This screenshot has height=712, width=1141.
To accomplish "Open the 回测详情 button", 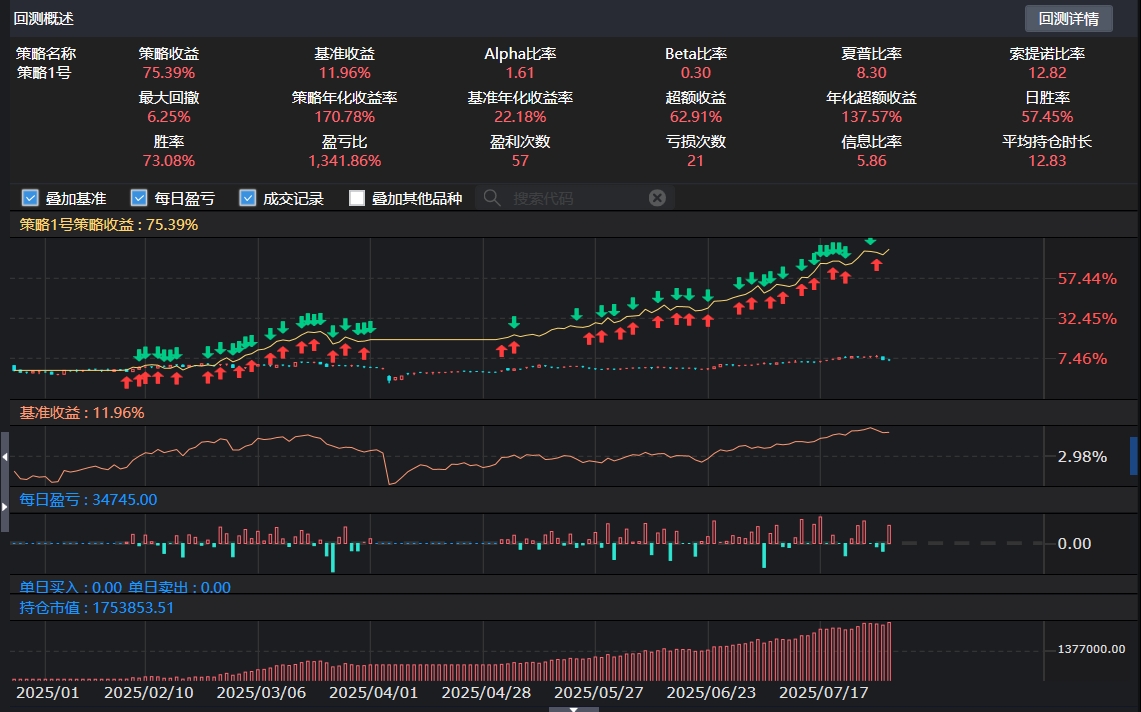I will tap(1070, 18).
